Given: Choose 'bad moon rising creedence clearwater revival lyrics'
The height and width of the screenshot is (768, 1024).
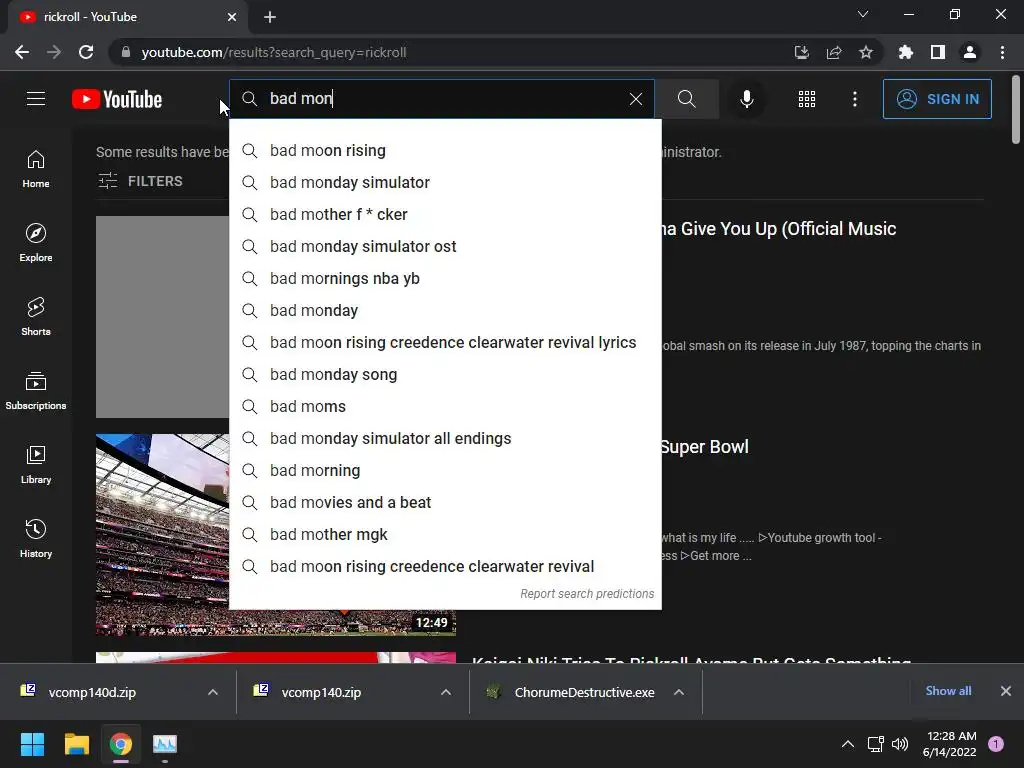Looking at the screenshot, I should tap(445, 342).
